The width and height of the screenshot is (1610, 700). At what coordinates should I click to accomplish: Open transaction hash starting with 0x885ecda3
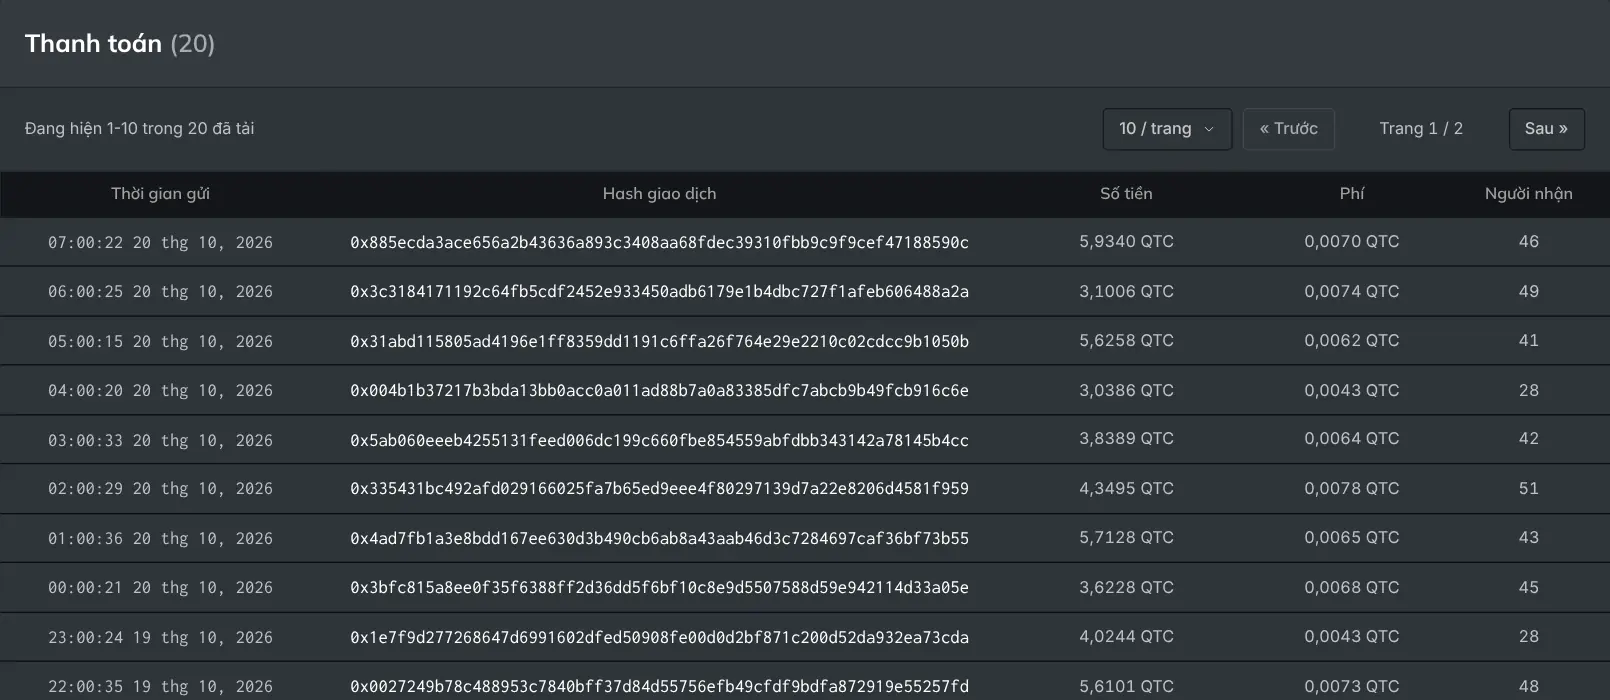point(659,242)
